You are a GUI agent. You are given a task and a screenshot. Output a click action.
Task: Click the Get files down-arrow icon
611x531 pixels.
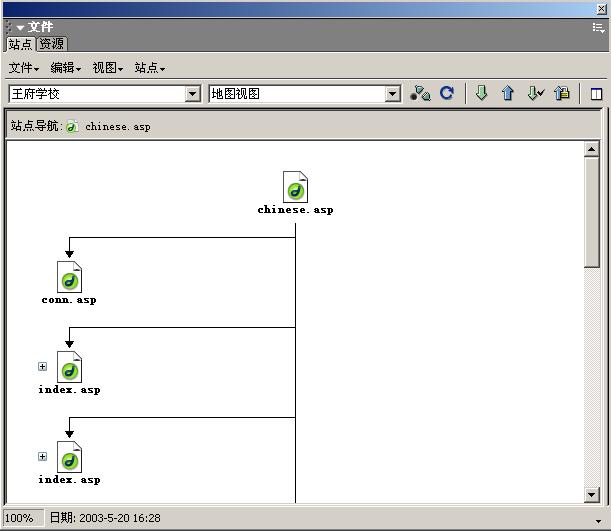coord(481,93)
